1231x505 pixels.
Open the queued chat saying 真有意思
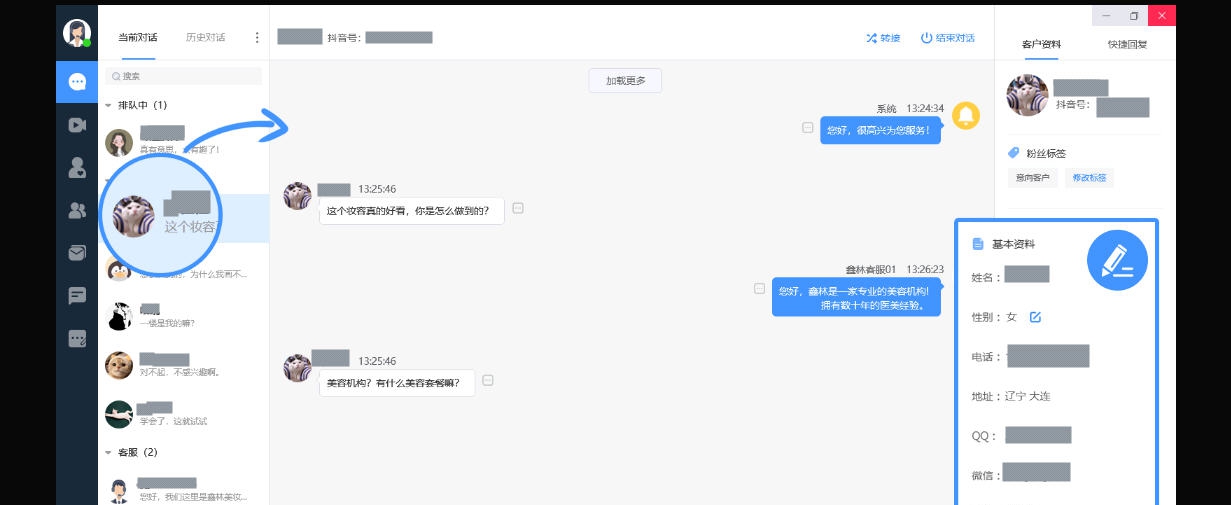click(184, 142)
